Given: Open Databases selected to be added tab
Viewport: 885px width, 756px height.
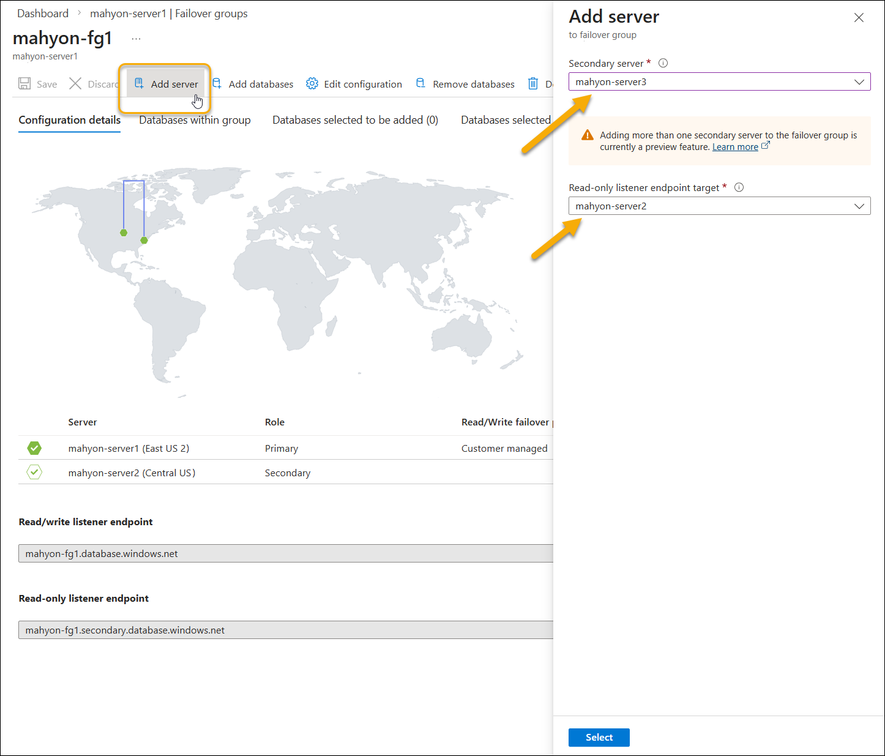Looking at the screenshot, I should pyautogui.click(x=355, y=120).
